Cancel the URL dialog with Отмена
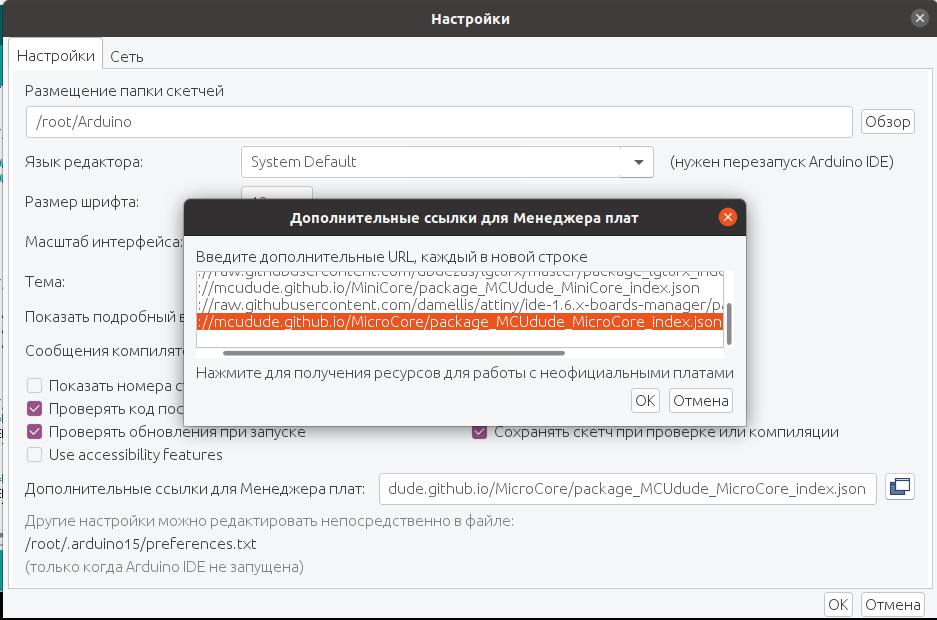 tap(701, 400)
